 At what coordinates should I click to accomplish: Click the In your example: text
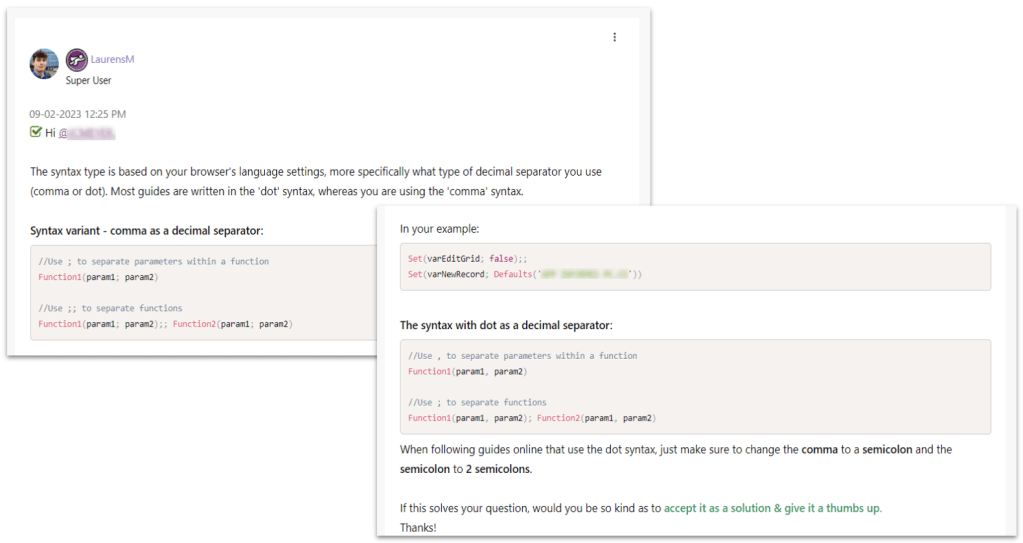pos(439,229)
